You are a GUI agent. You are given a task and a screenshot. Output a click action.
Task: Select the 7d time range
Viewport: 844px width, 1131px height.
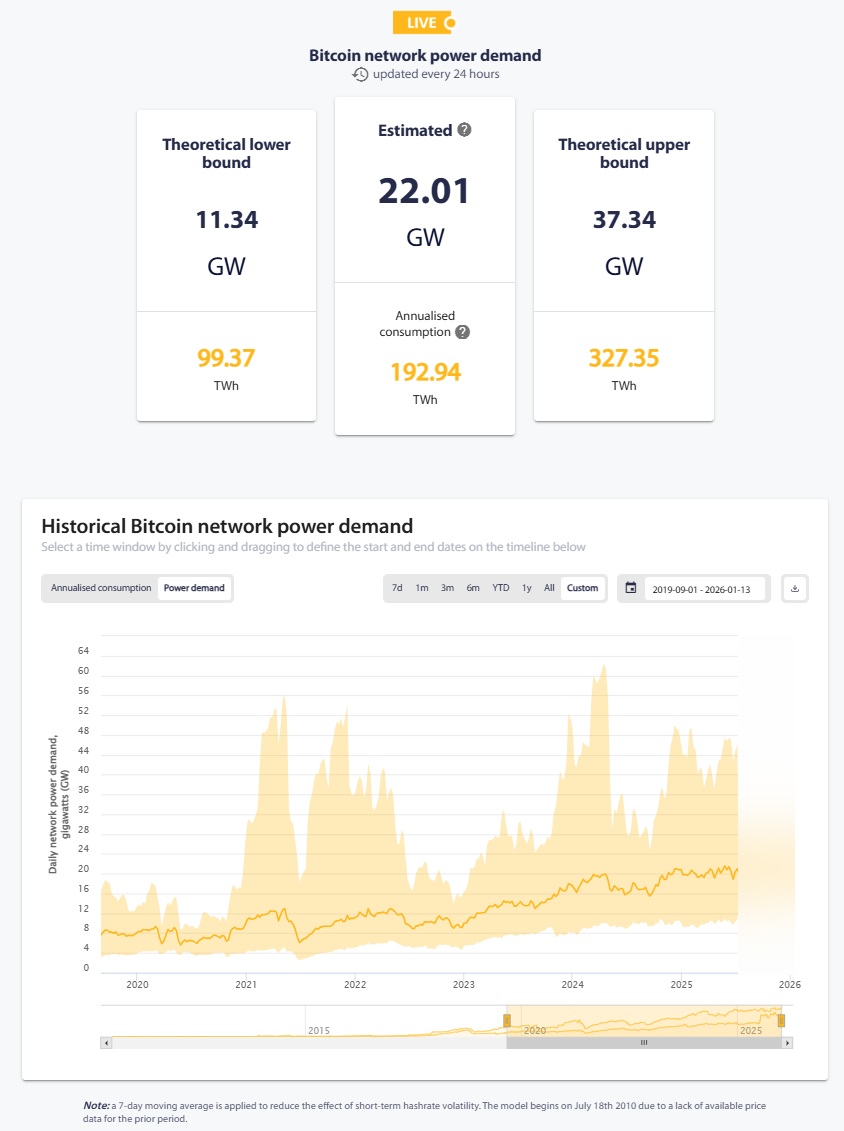(x=397, y=588)
